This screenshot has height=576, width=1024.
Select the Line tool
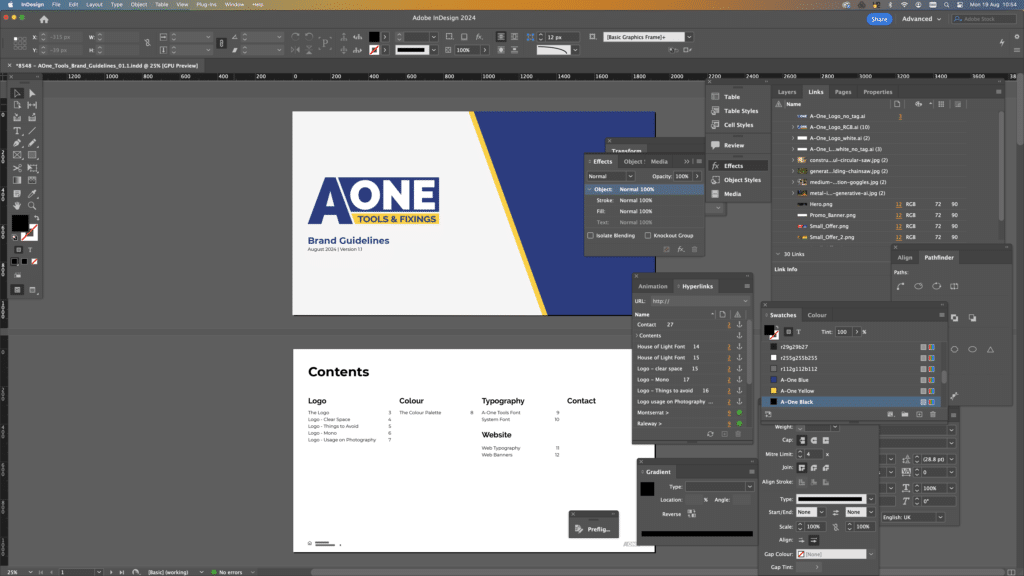[32, 131]
